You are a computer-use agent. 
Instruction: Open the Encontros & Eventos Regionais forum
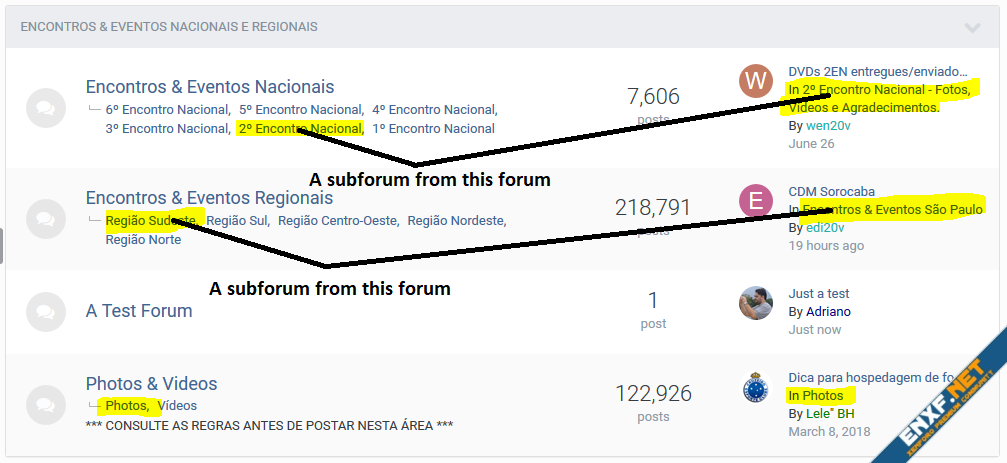click(209, 198)
